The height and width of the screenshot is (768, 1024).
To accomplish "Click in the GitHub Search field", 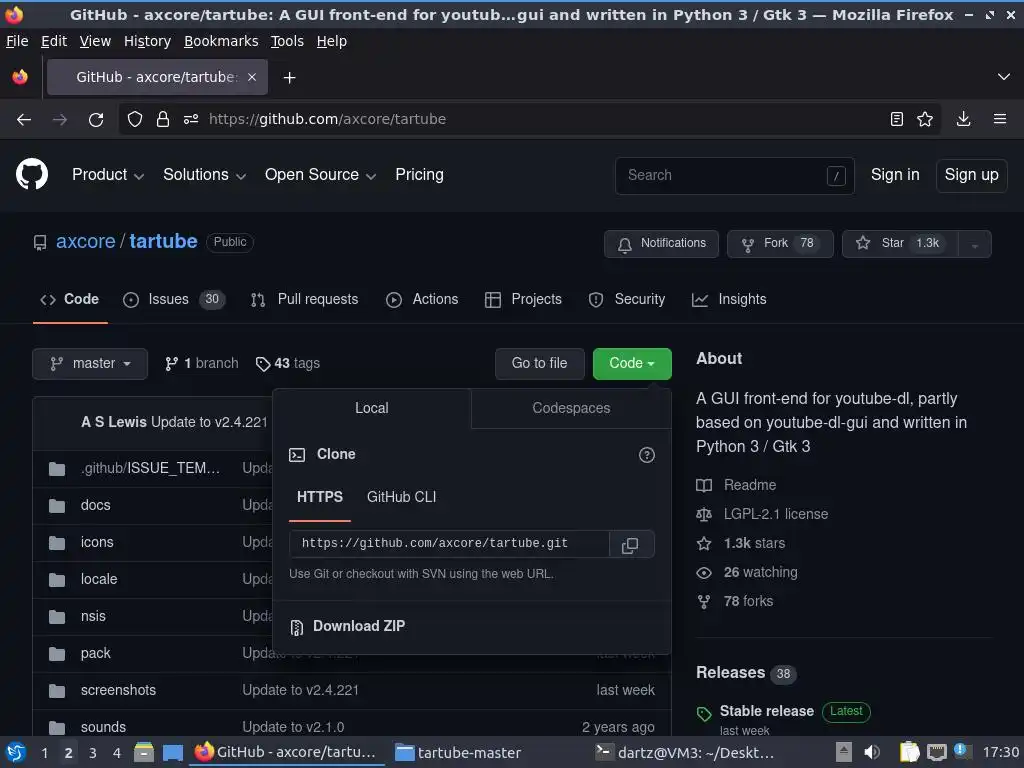I will 734,176.
